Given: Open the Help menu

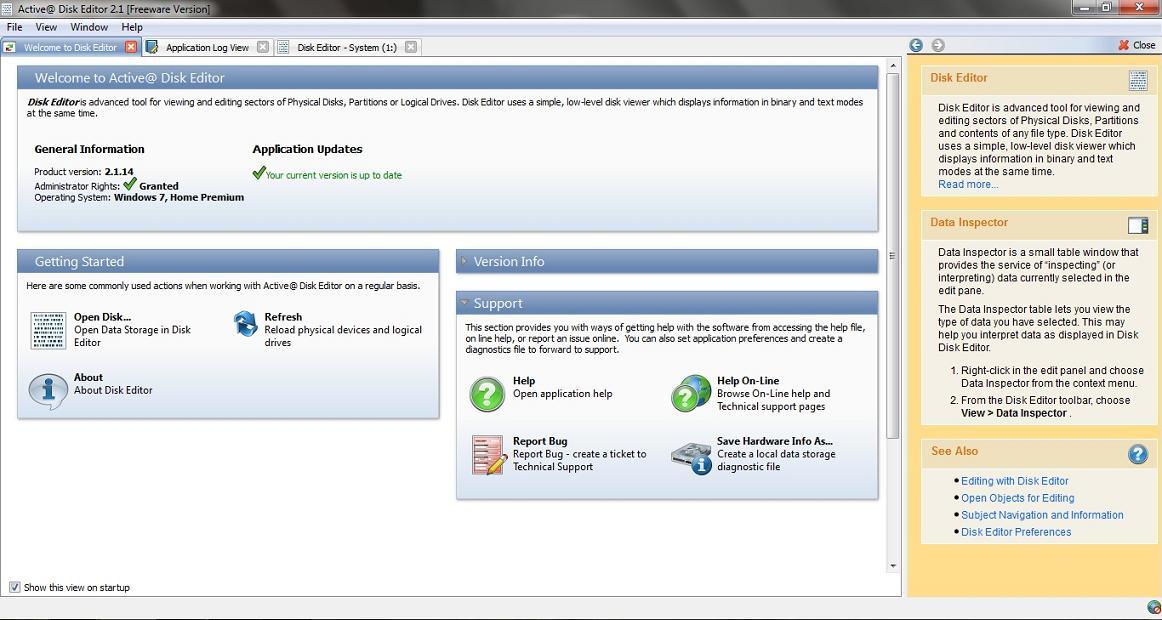Looking at the screenshot, I should tap(132, 27).
